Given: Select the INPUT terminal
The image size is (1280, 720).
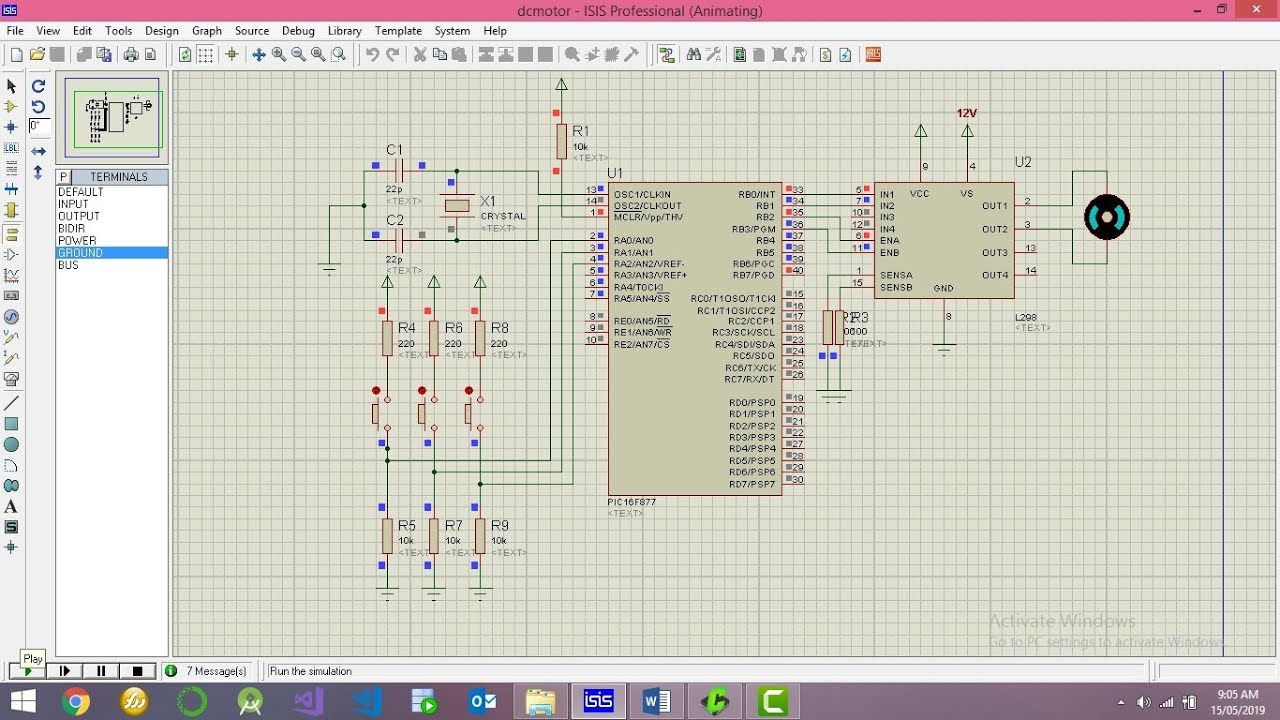Looking at the screenshot, I should pyautogui.click(x=112, y=204).
